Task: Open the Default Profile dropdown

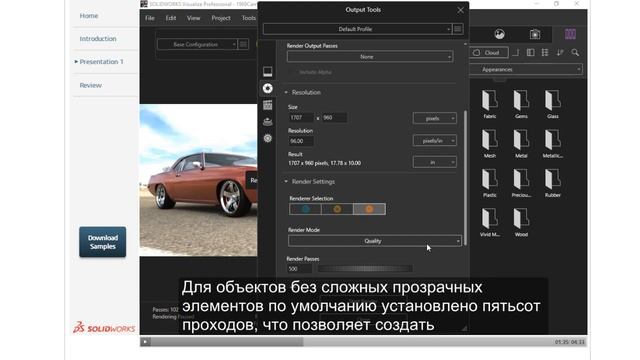Action: tap(358, 29)
